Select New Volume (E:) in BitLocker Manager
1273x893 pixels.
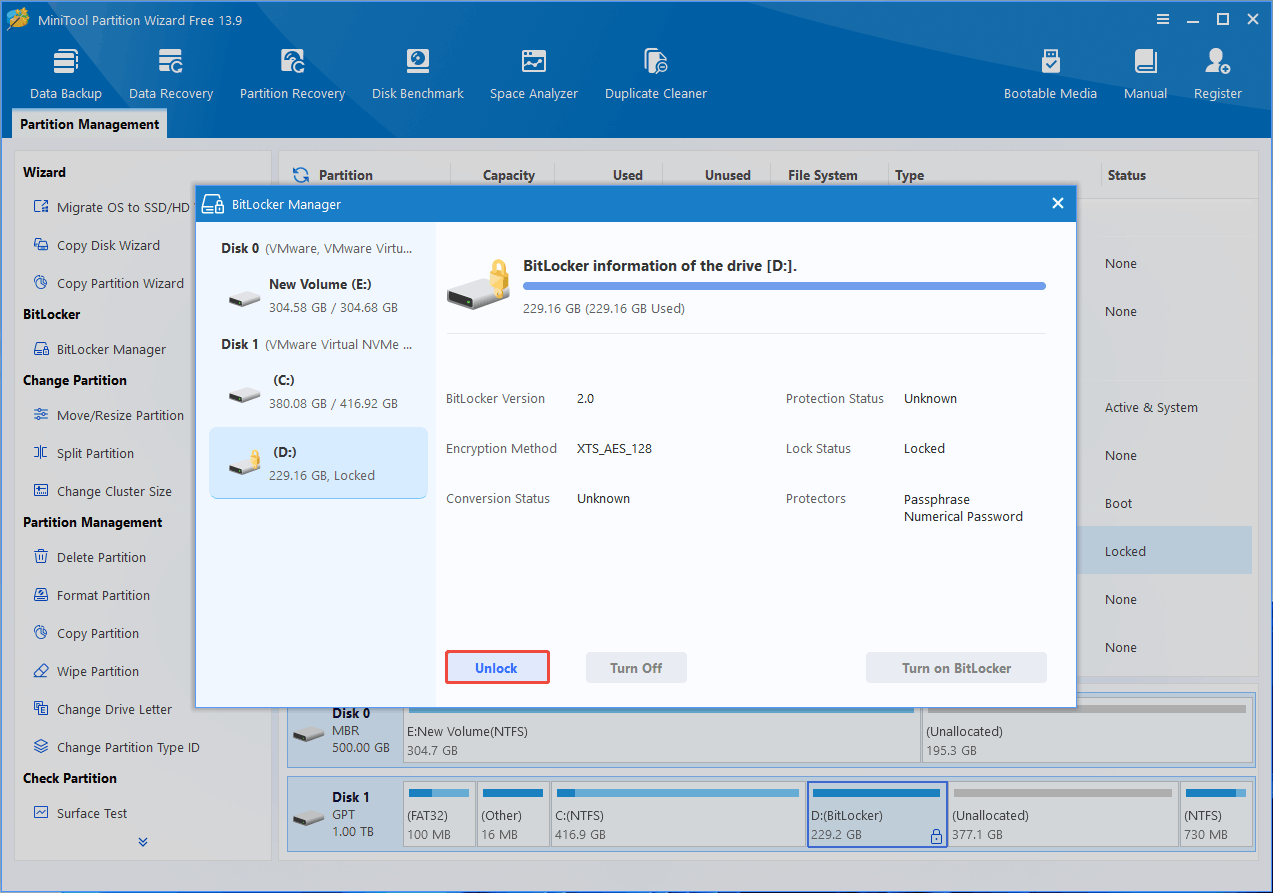[x=318, y=296]
